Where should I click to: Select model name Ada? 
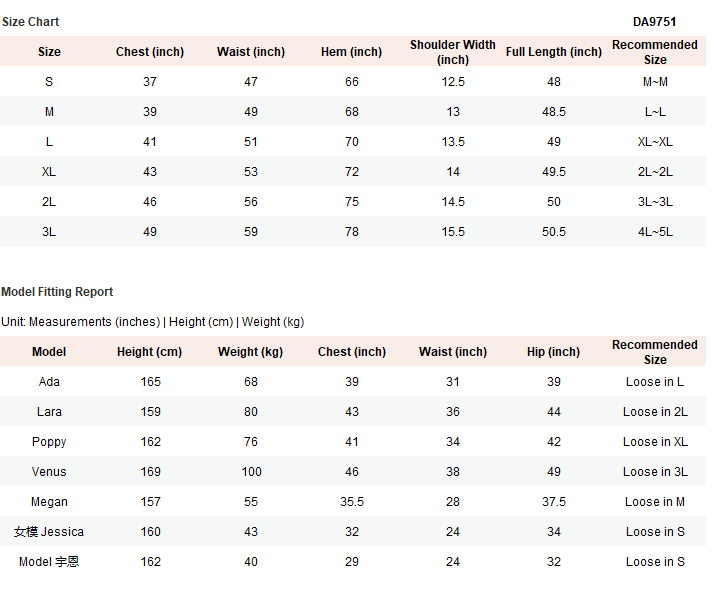(49, 382)
